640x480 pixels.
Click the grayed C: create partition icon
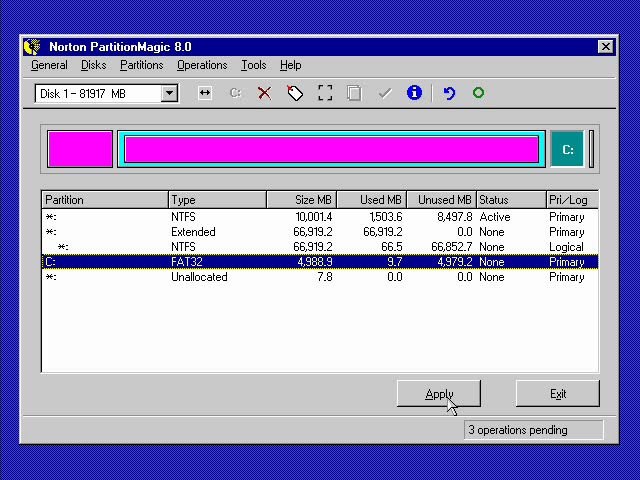tap(235, 93)
